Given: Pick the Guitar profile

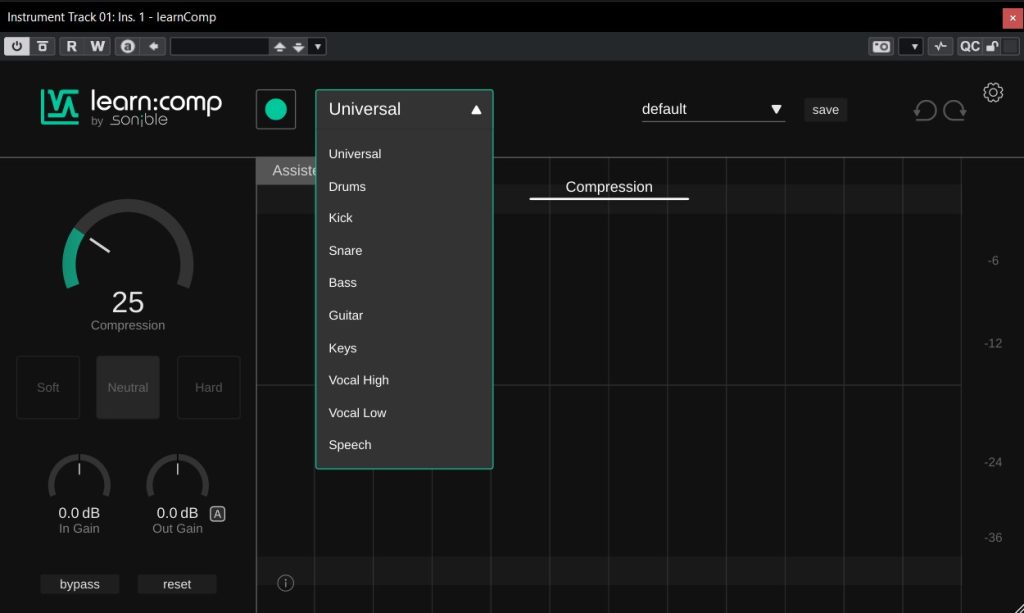Looking at the screenshot, I should click(345, 315).
